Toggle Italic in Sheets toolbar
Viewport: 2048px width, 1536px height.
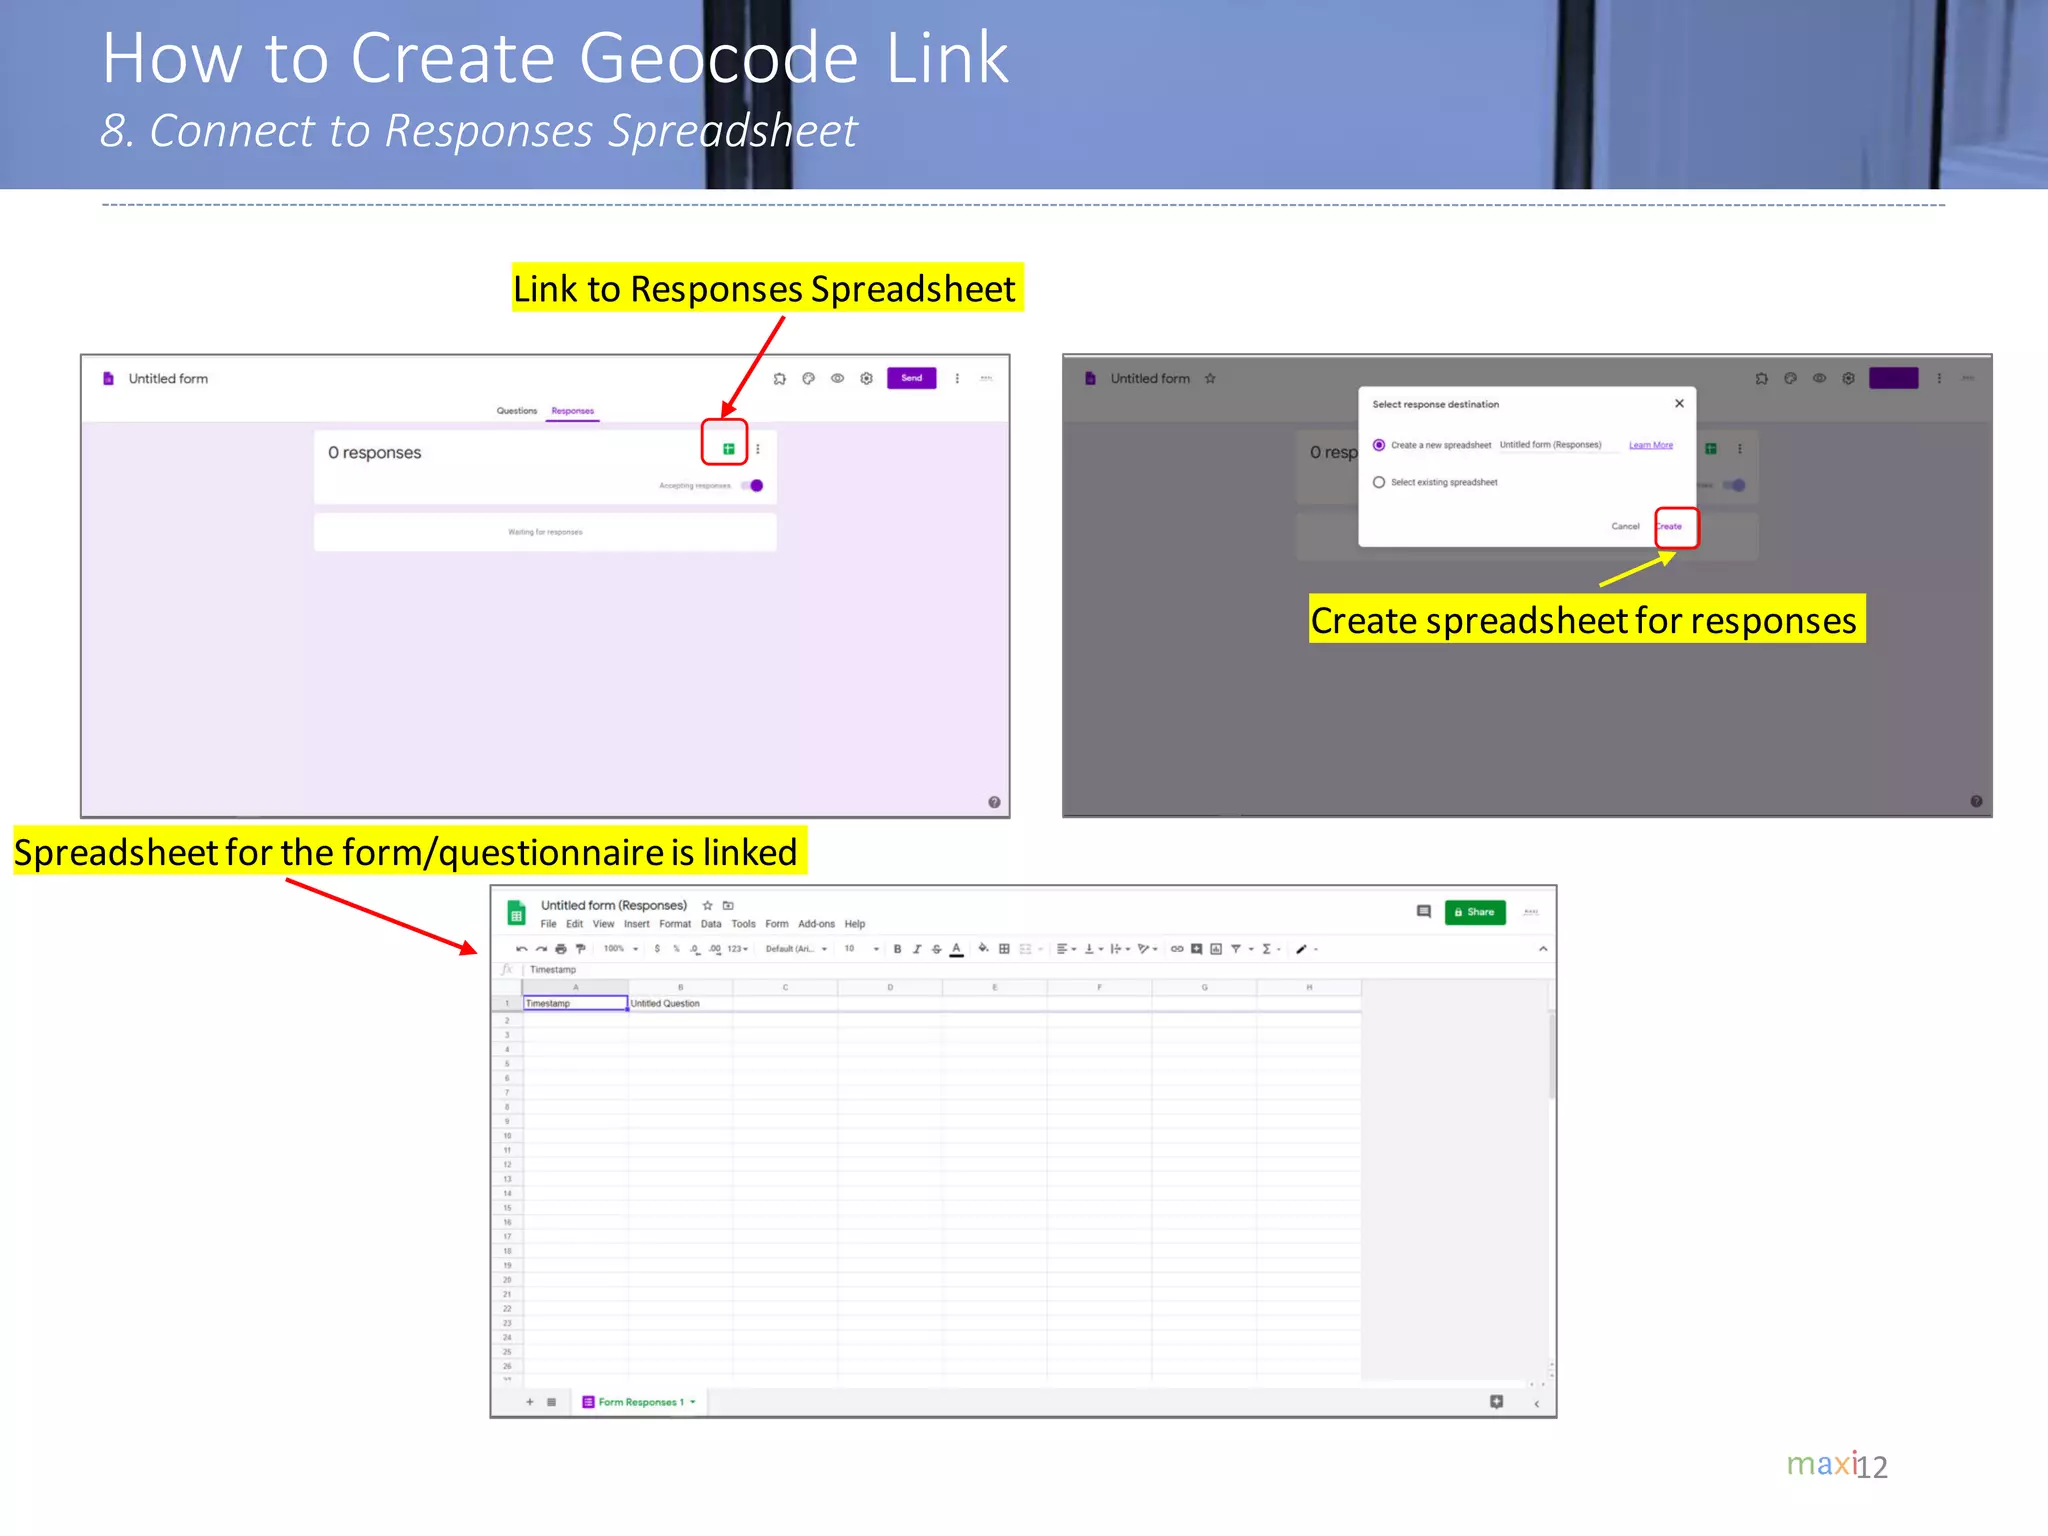click(x=917, y=949)
